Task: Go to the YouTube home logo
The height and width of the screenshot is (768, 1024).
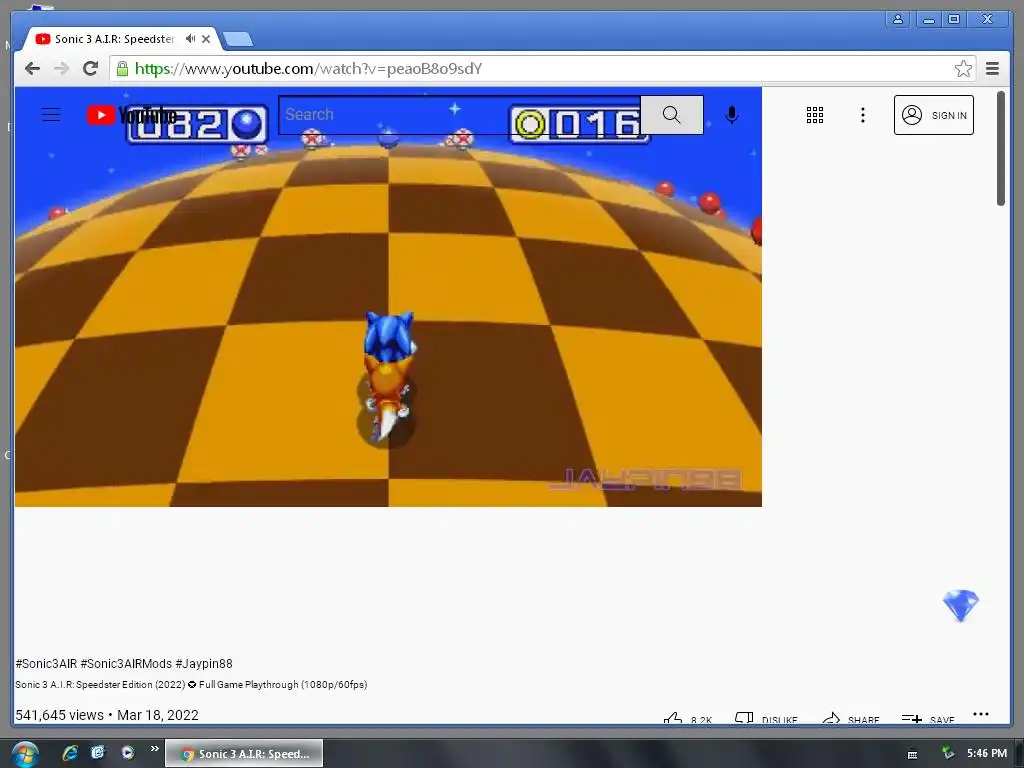Action: coord(131,115)
